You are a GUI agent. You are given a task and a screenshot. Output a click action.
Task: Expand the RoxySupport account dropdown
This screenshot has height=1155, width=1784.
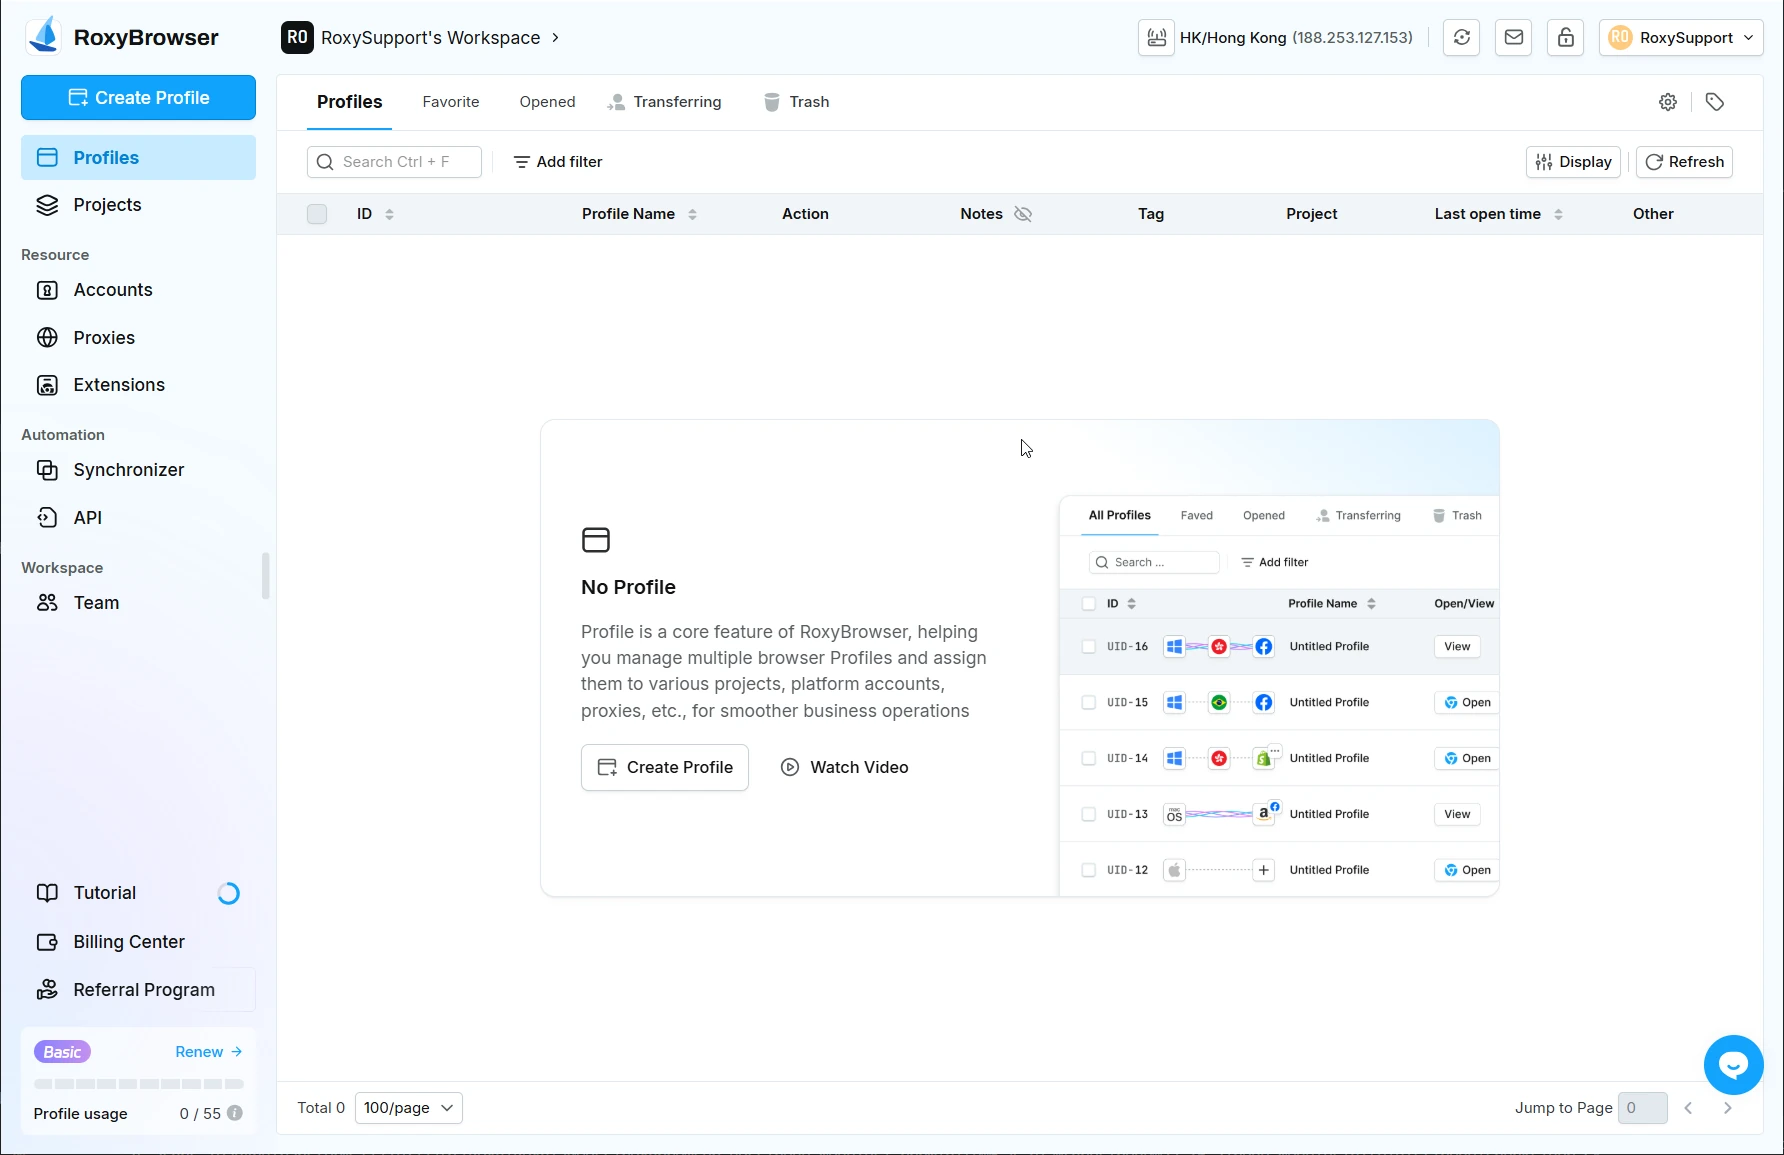coord(1680,38)
